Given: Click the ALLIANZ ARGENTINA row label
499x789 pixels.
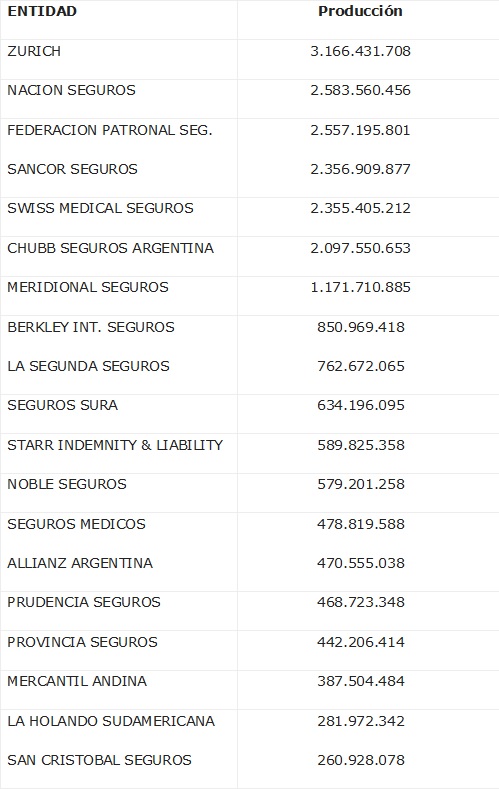Looking at the screenshot, I should [80, 563].
